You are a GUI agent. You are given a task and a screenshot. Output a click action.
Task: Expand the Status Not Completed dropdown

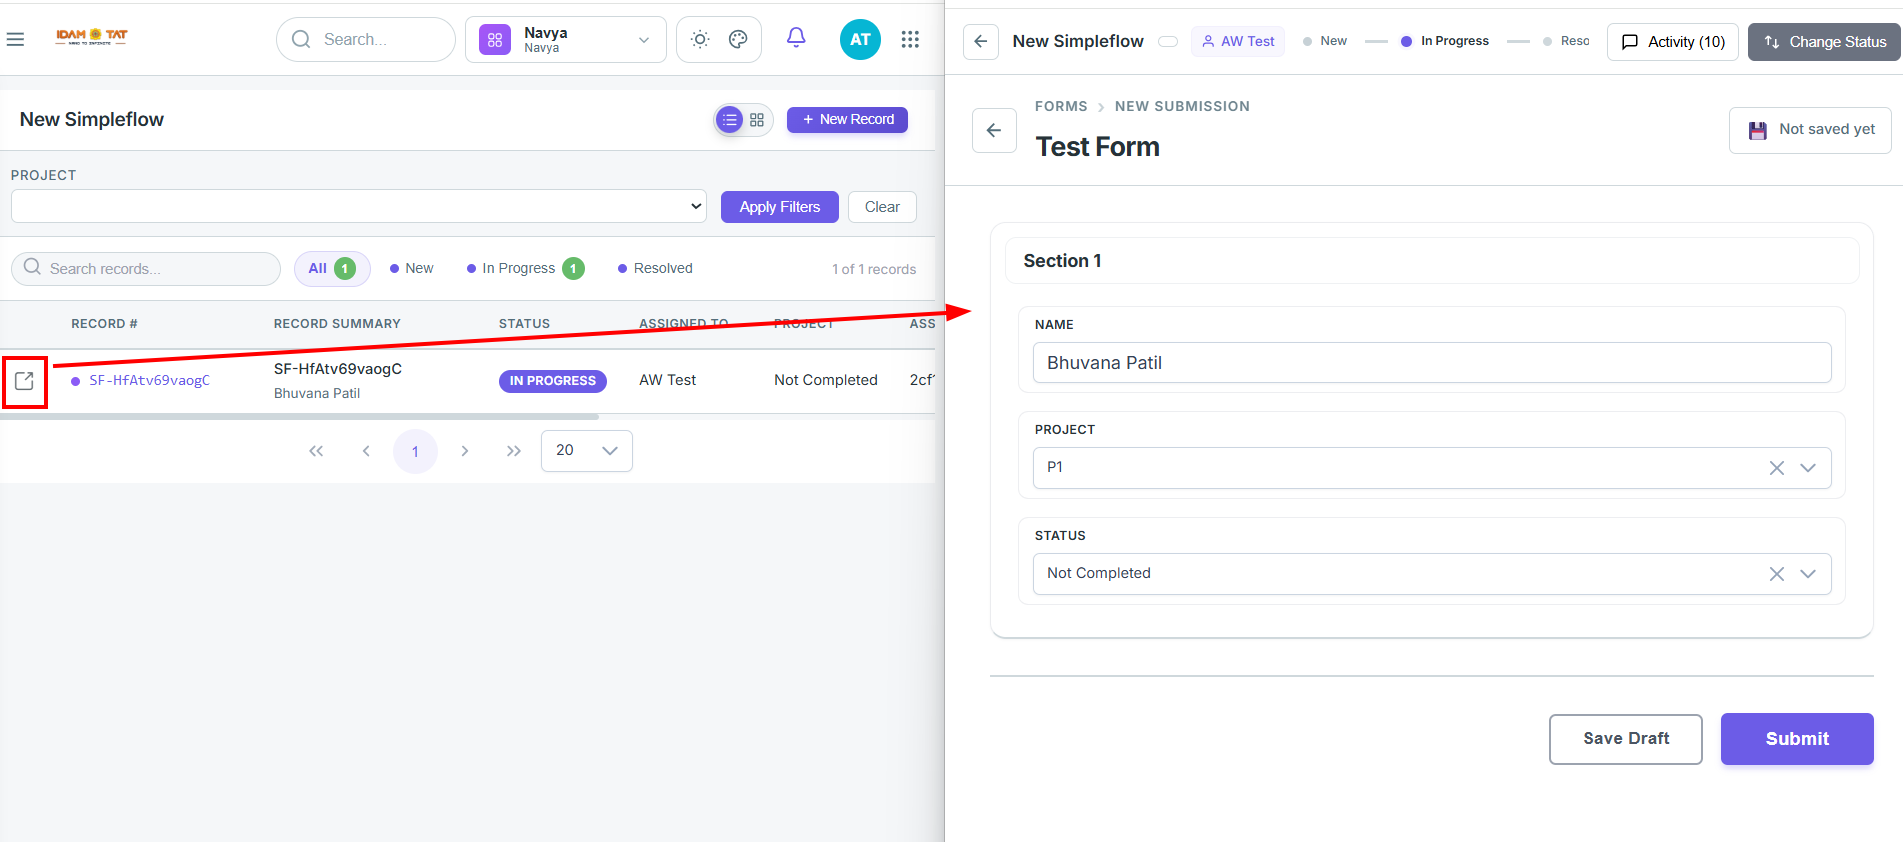pos(1808,574)
